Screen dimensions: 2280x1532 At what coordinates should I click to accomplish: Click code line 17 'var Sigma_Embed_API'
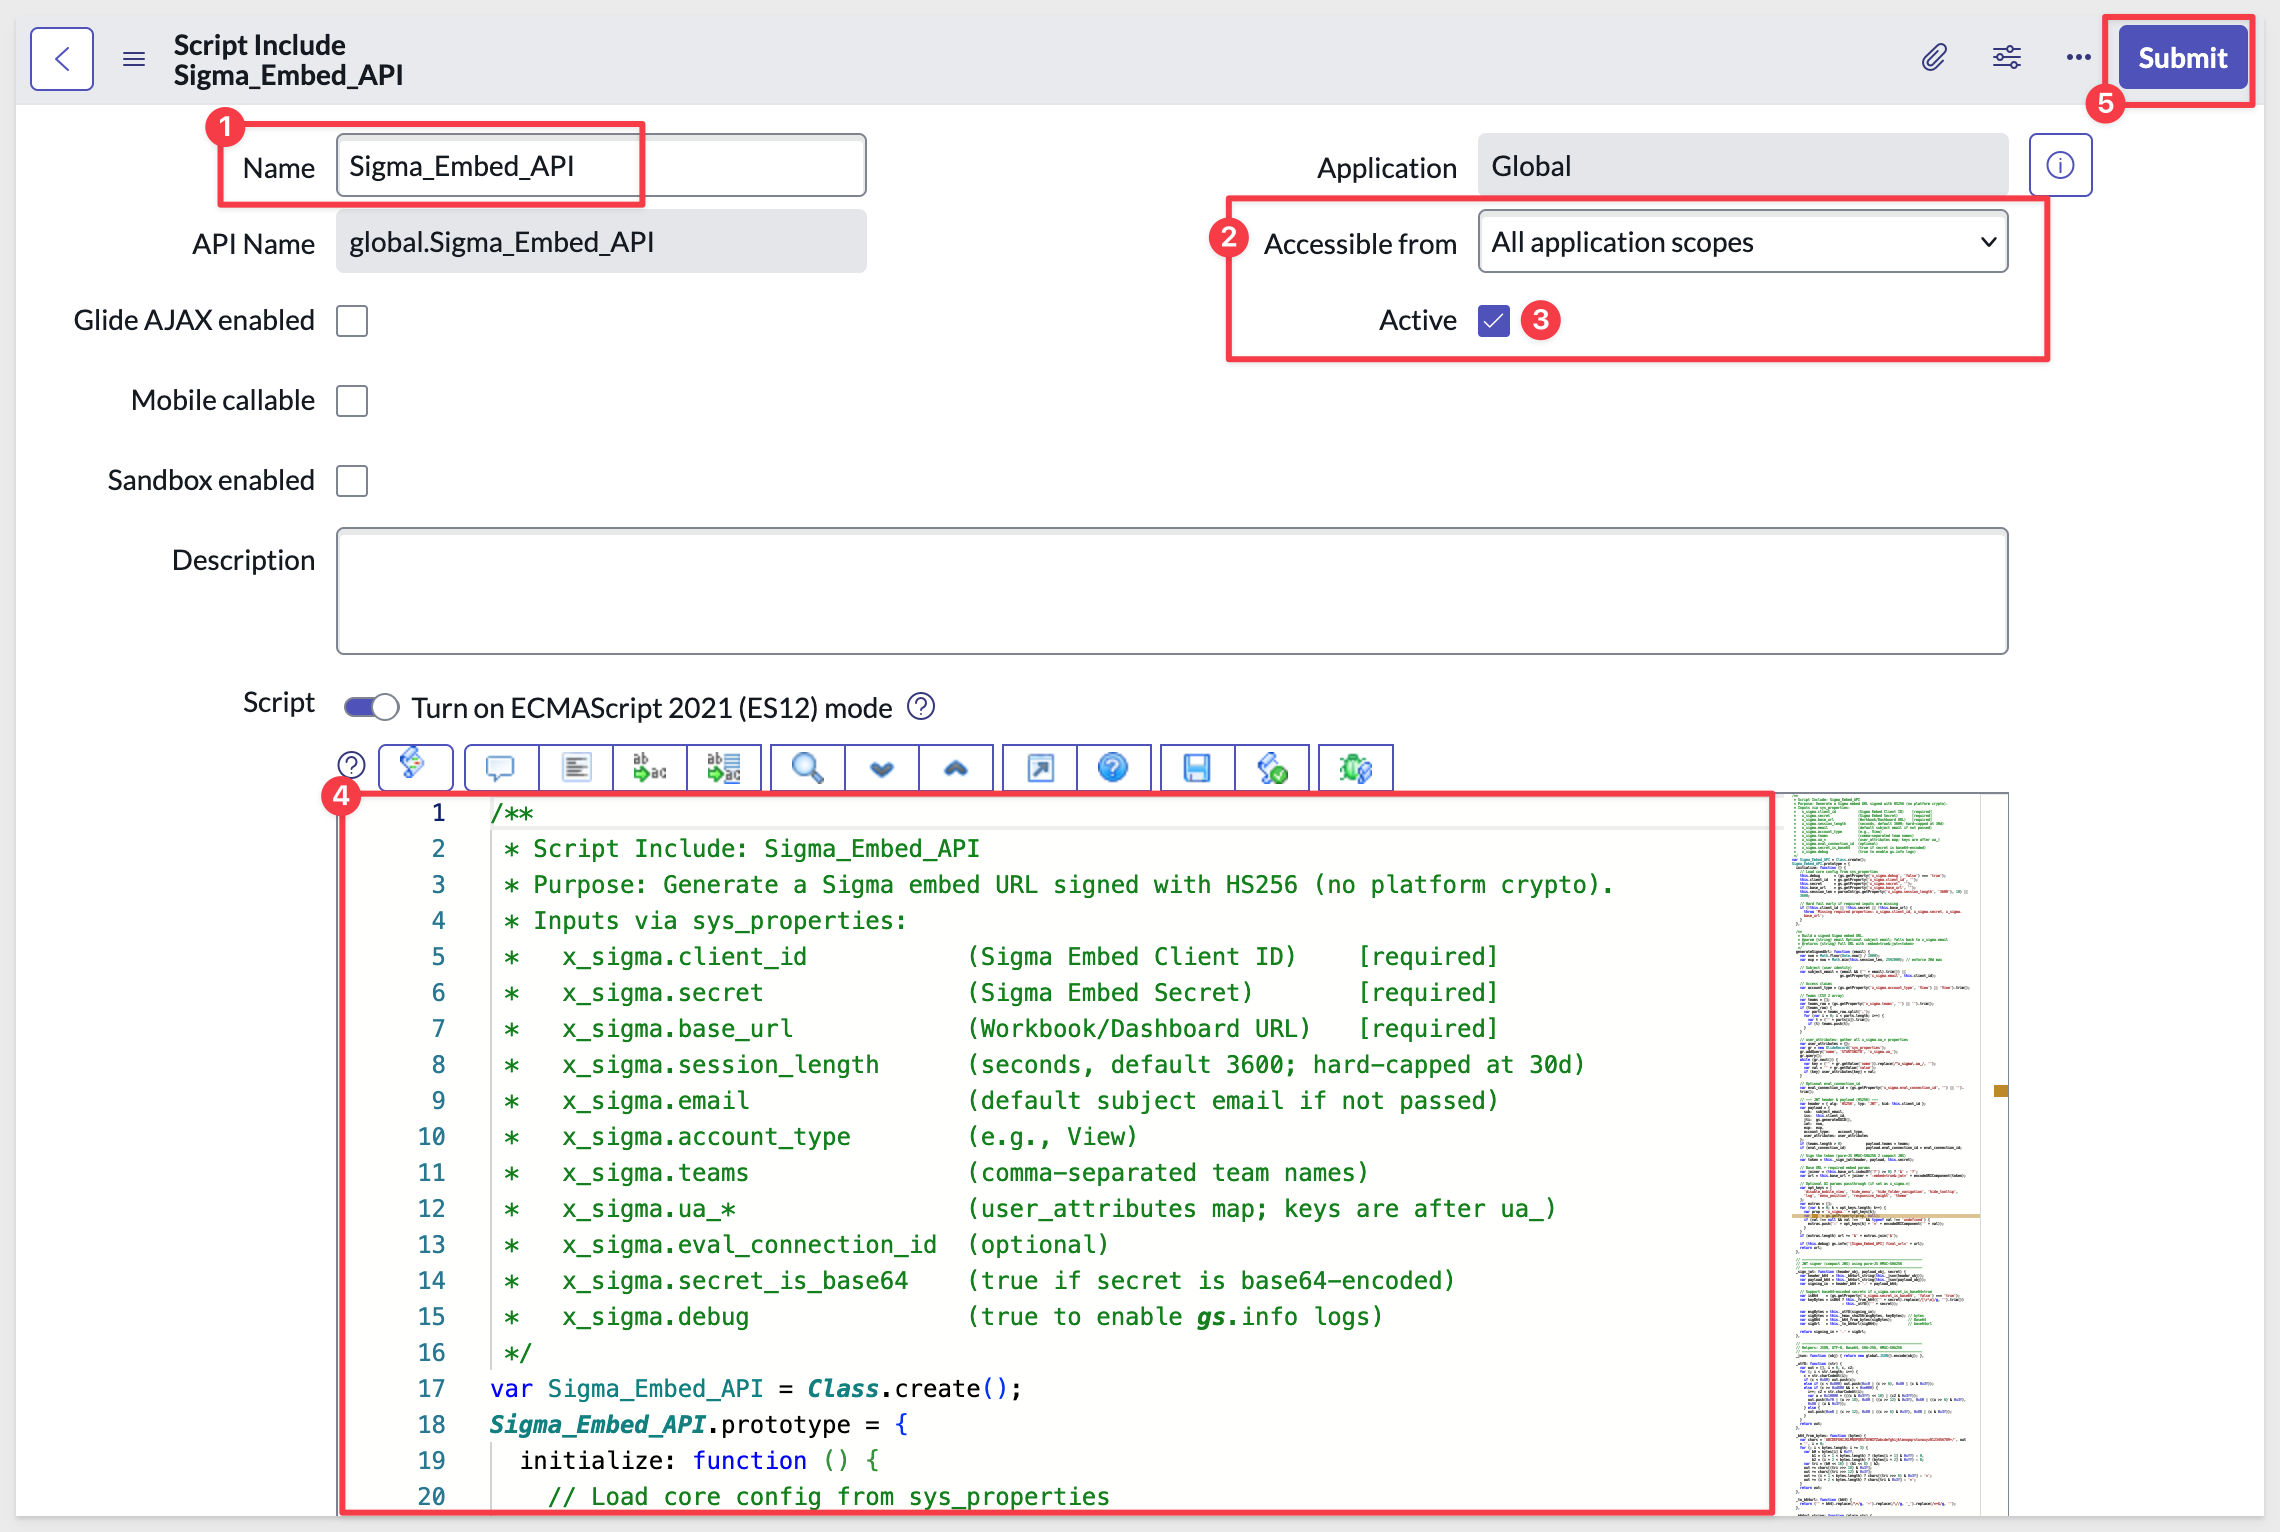pyautogui.click(x=756, y=1388)
